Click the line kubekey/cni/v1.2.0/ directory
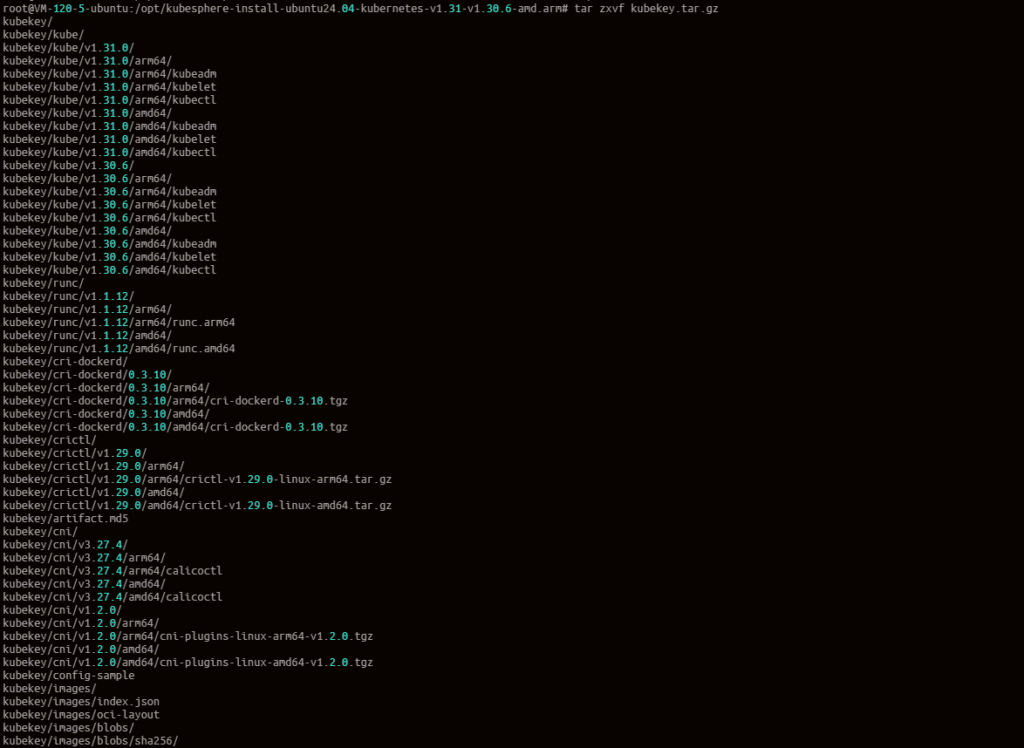 (x=62, y=610)
